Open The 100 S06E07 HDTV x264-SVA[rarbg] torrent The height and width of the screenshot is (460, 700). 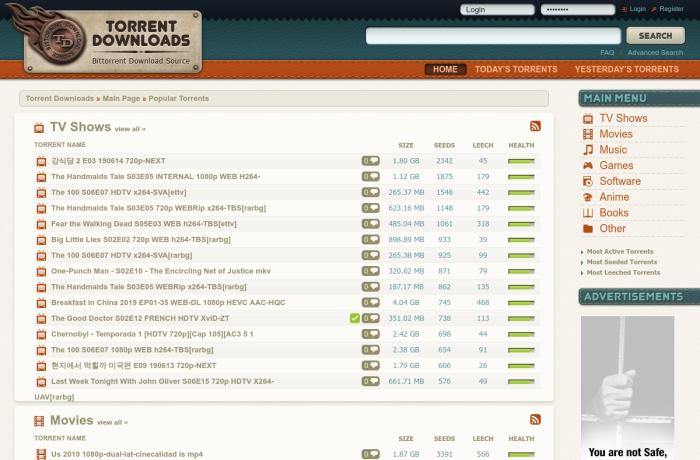pos(121,255)
